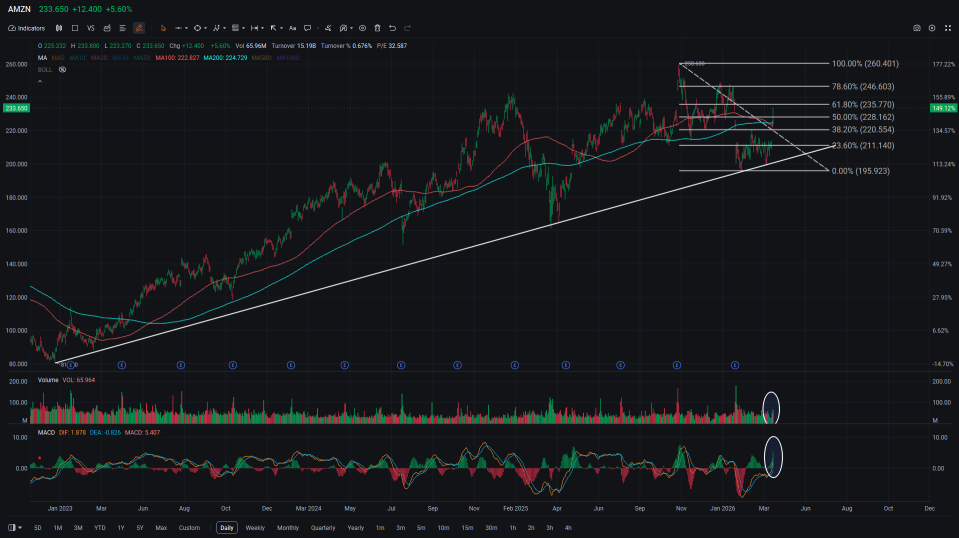Toggle the MA100 moving average line
This screenshot has width=959, height=538.
[x=177, y=57]
